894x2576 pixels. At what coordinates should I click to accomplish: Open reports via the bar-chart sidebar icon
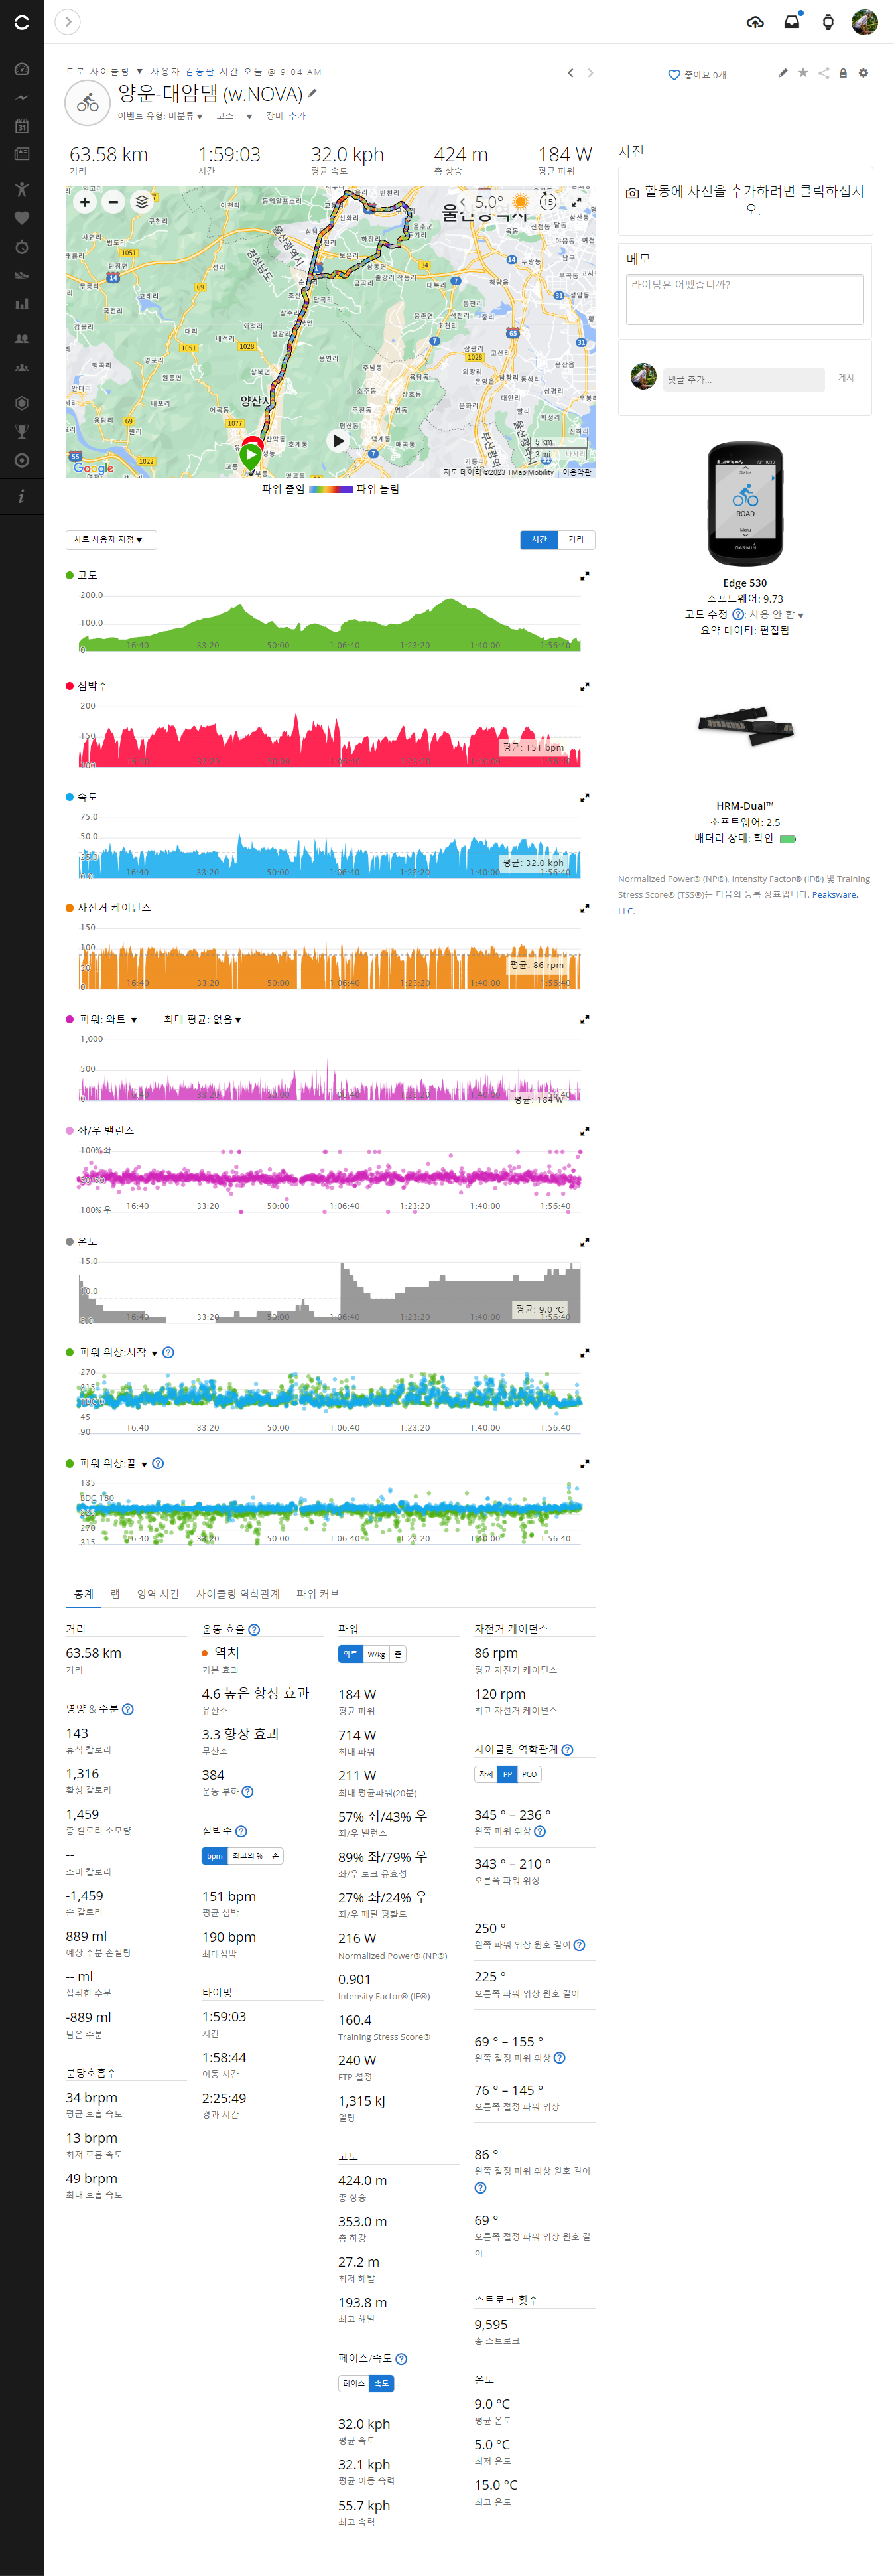22,304
